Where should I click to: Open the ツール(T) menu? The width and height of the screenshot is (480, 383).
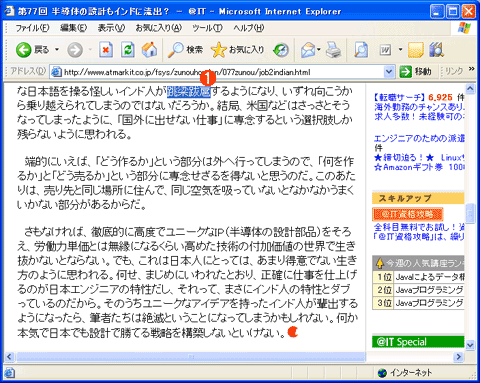[x=207, y=28]
